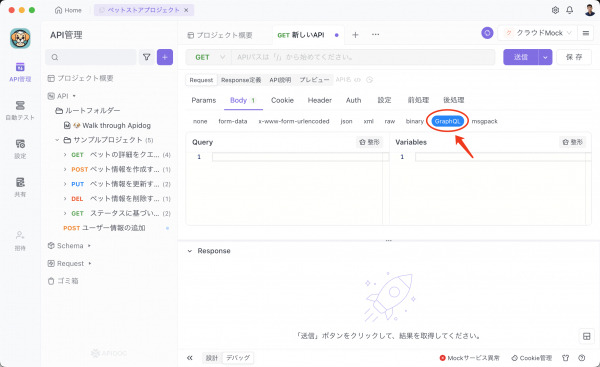Expand the GET ステータスに基づい row
The height and width of the screenshot is (367, 600).
tap(65, 213)
